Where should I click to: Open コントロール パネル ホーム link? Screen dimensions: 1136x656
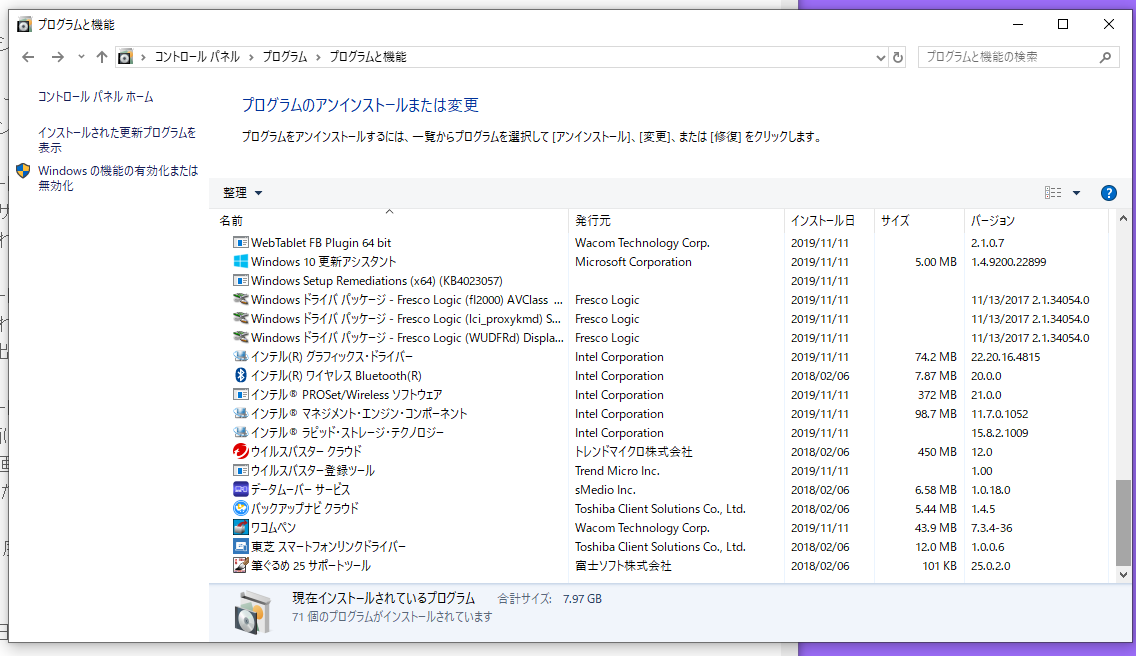click(x=96, y=97)
